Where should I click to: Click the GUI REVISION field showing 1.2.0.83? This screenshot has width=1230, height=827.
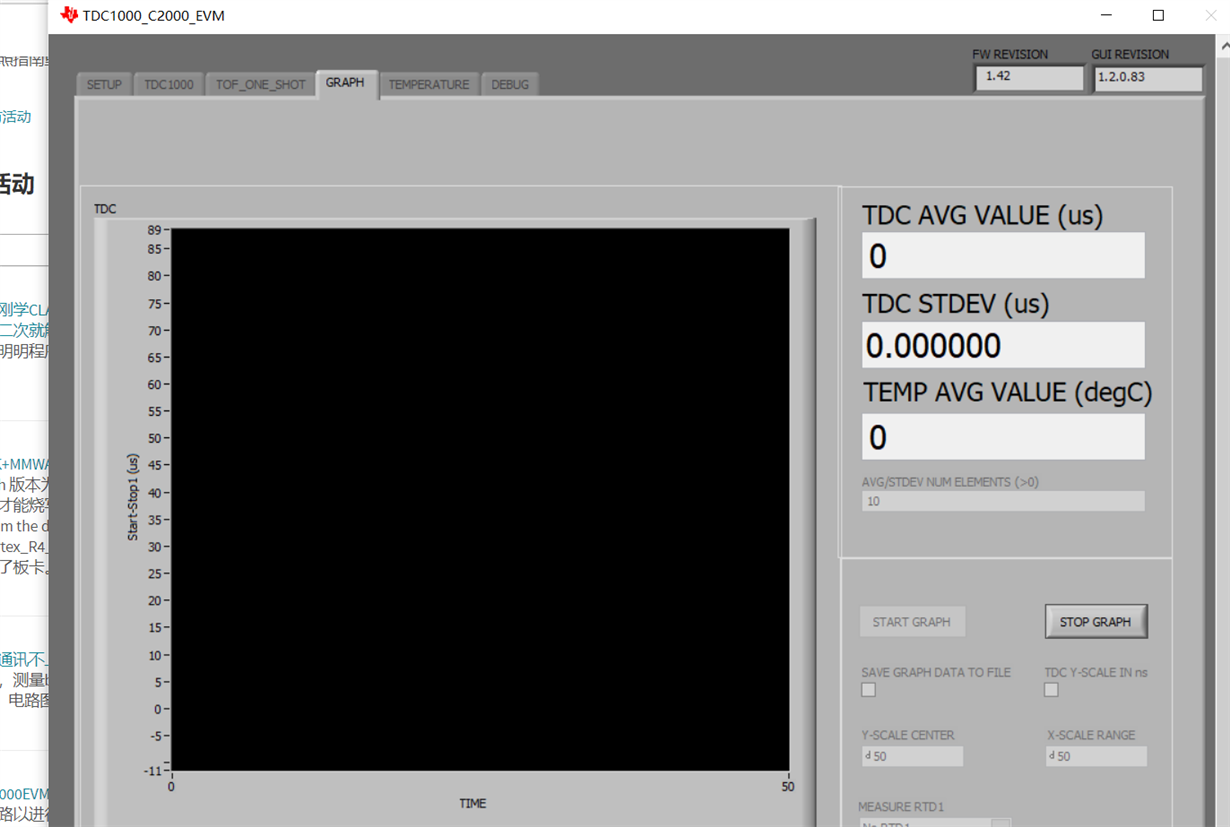coord(1148,77)
